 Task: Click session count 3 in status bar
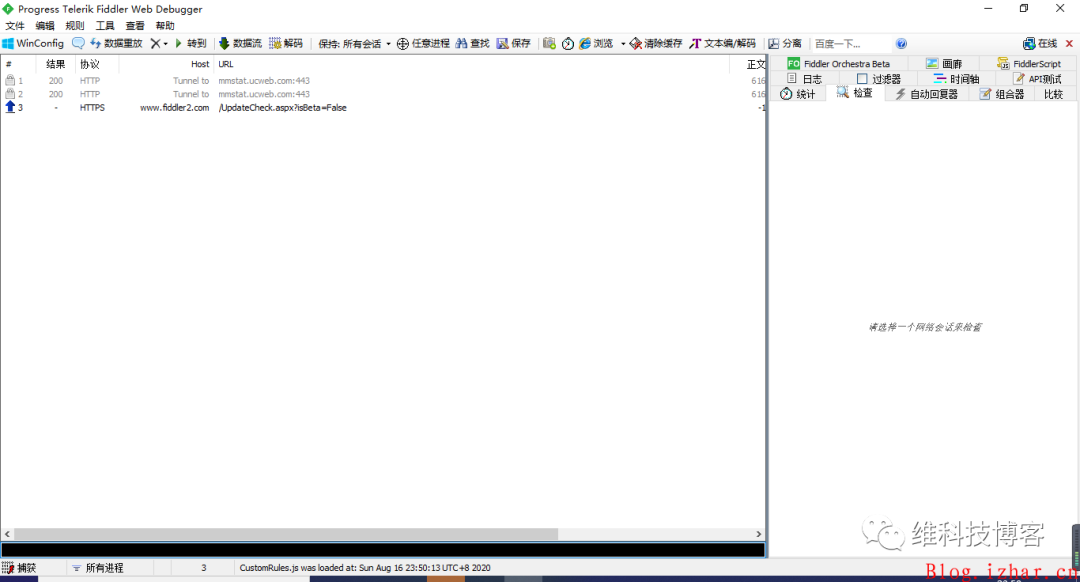coord(203,568)
